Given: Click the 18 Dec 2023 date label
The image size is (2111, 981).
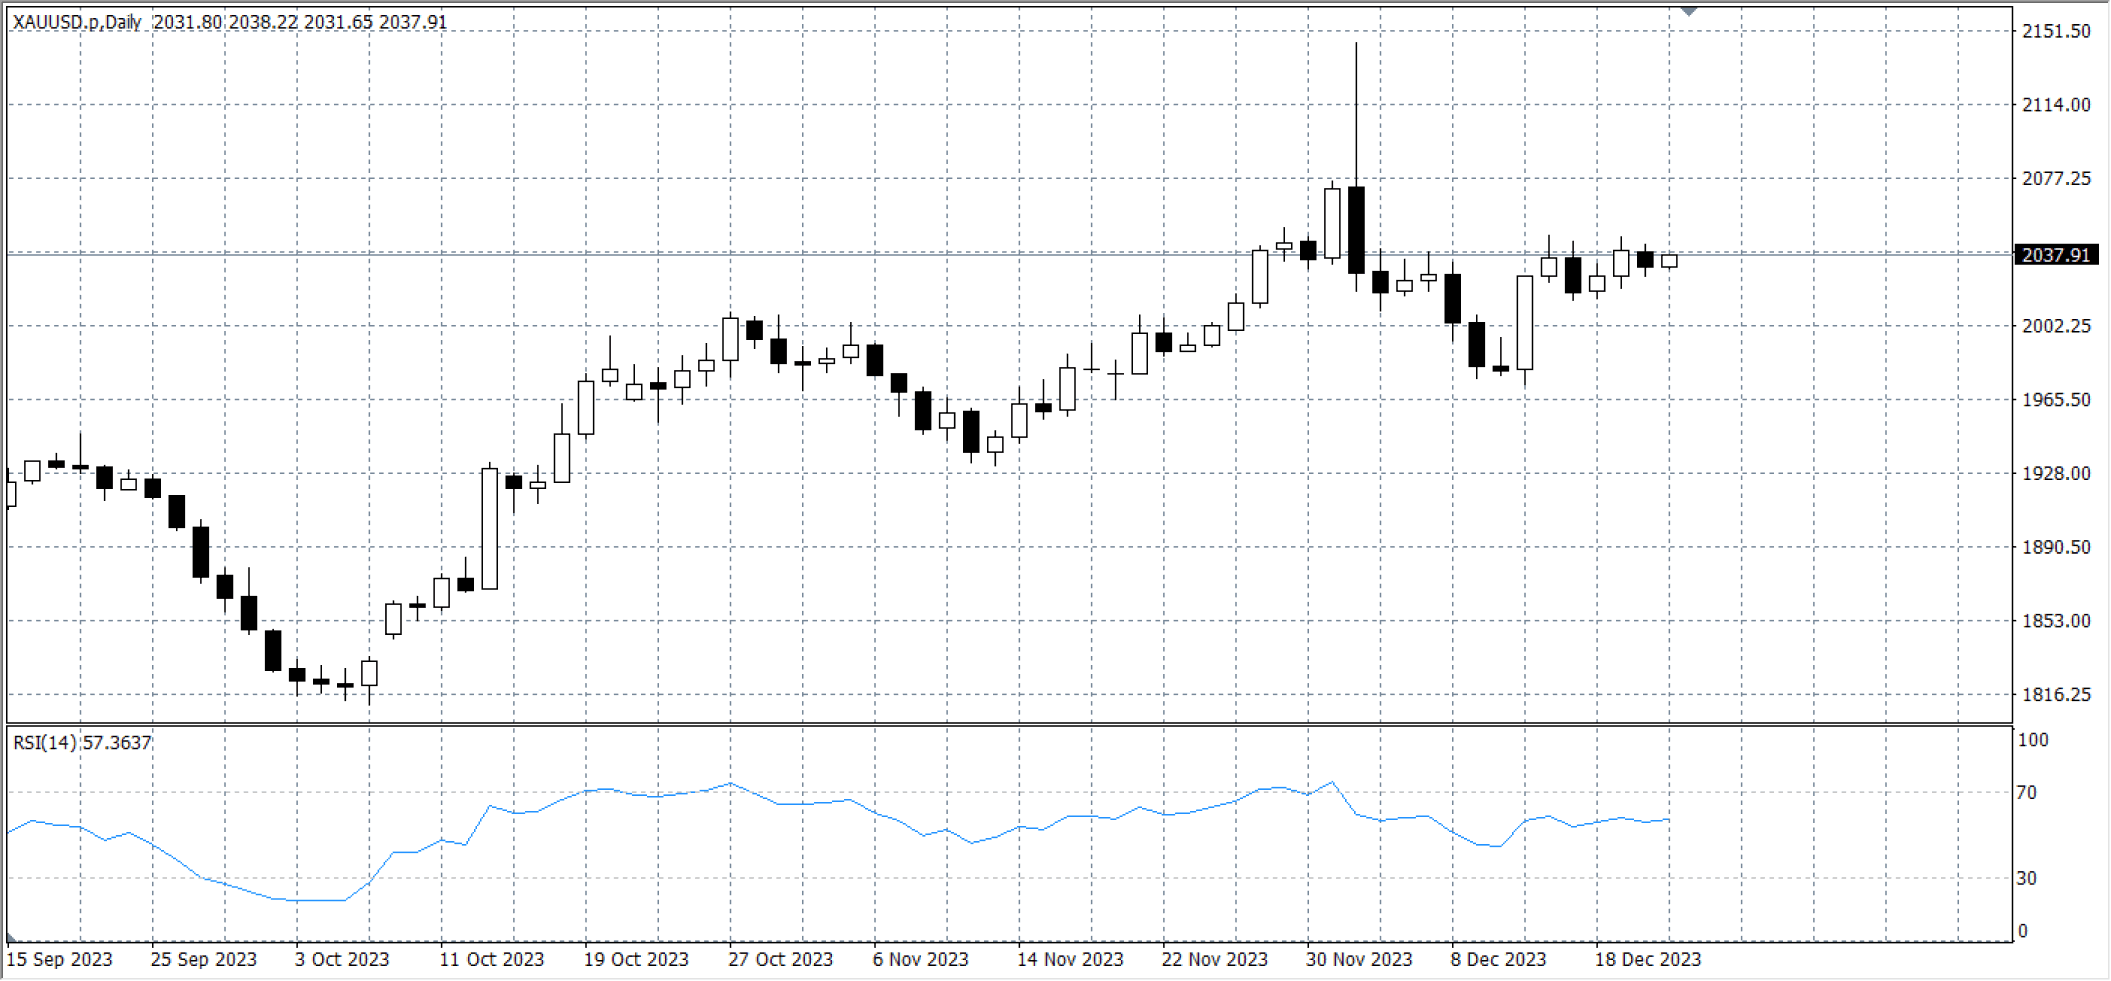Looking at the screenshot, I should [x=1648, y=959].
